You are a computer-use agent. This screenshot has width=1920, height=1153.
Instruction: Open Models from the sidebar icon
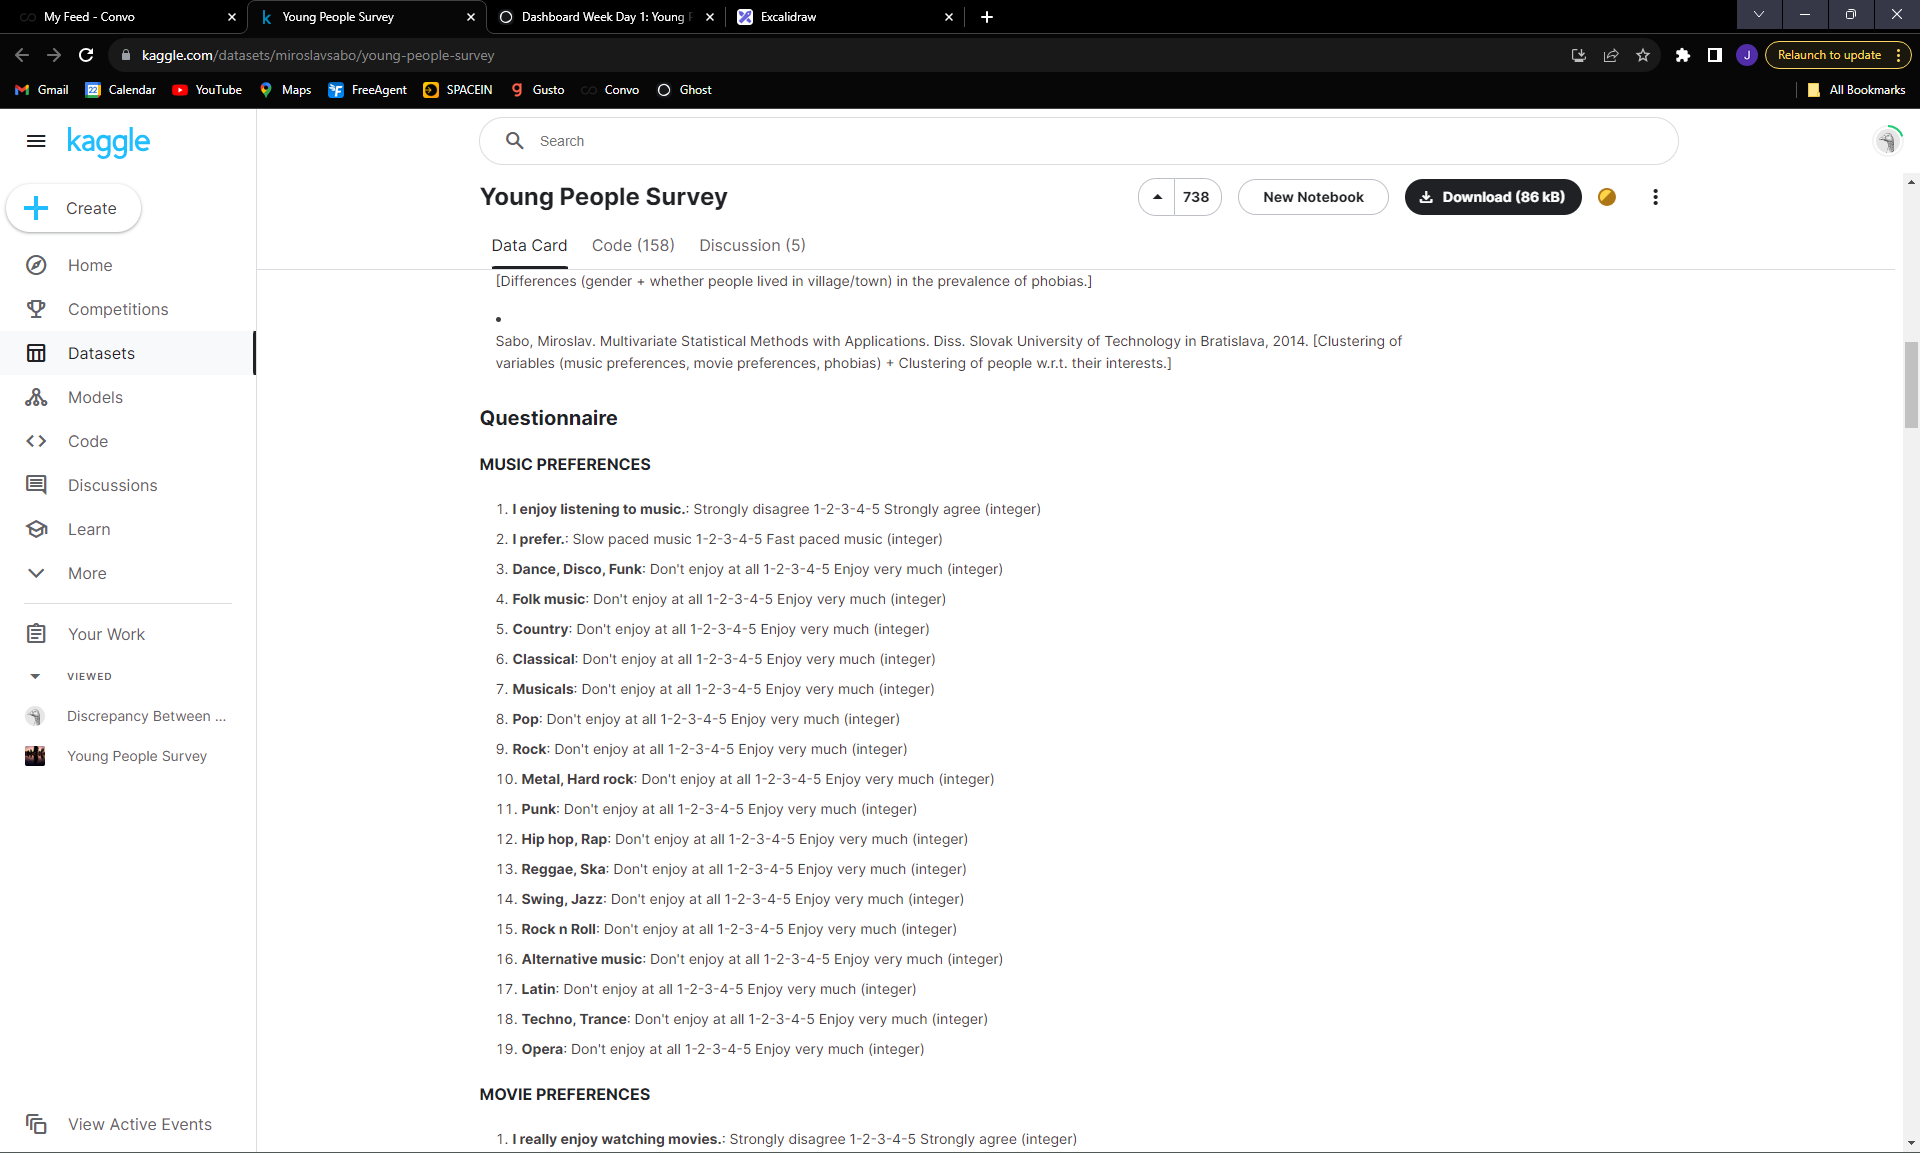pyautogui.click(x=36, y=397)
